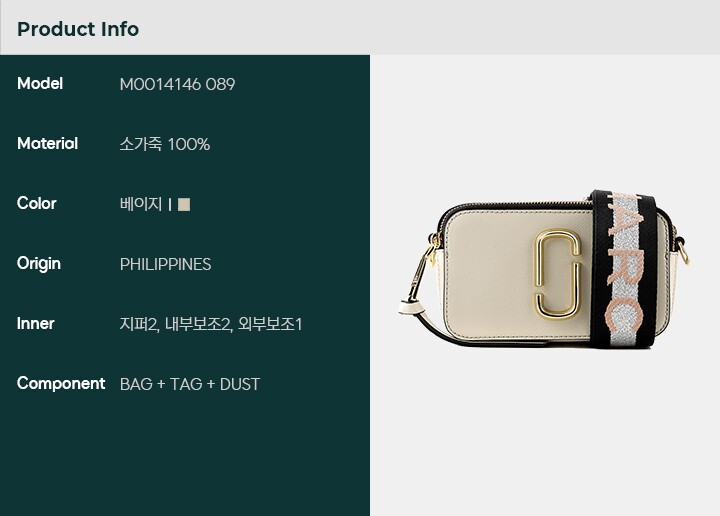Screen dimensions: 720x516
Task: Click the 소가죽 100% material value
Action: click(165, 144)
